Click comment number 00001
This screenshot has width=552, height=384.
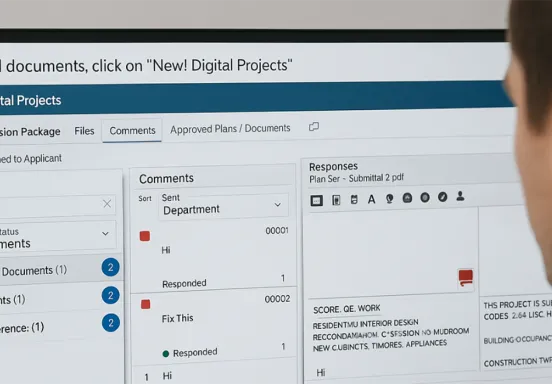(x=277, y=231)
